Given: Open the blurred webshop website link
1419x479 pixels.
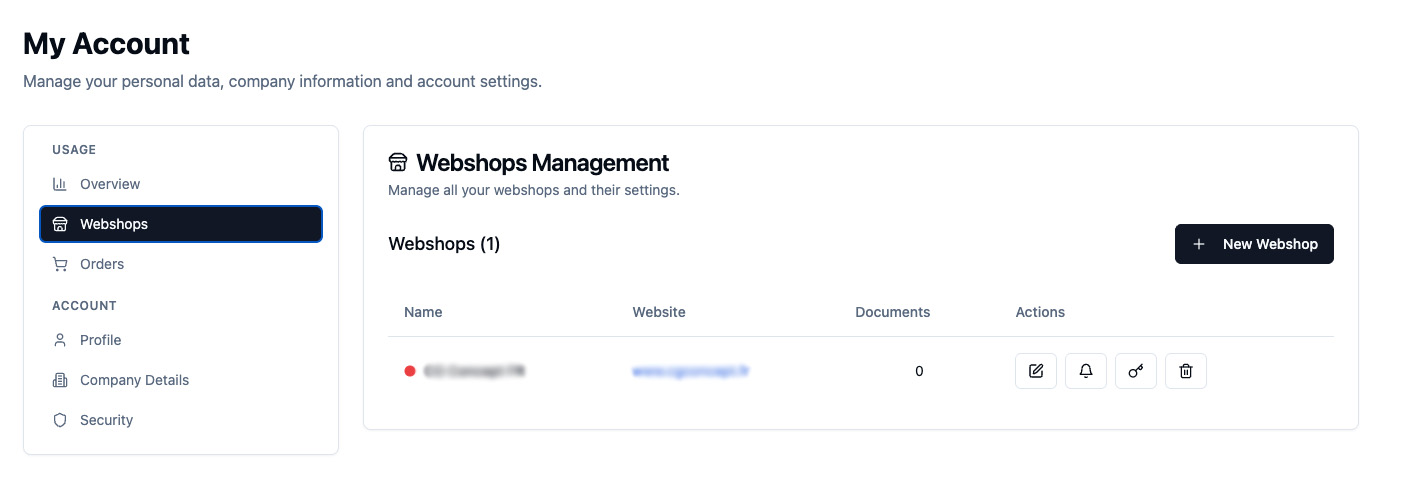Looking at the screenshot, I should (691, 371).
